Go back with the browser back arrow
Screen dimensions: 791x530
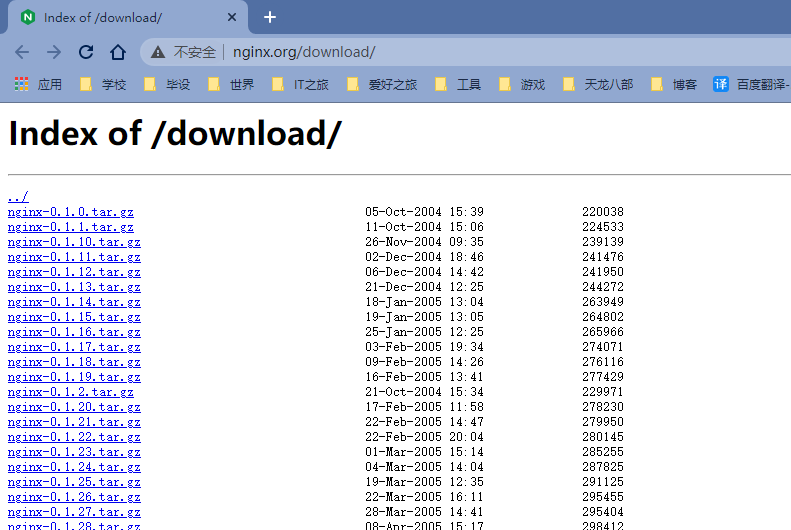coord(22,52)
